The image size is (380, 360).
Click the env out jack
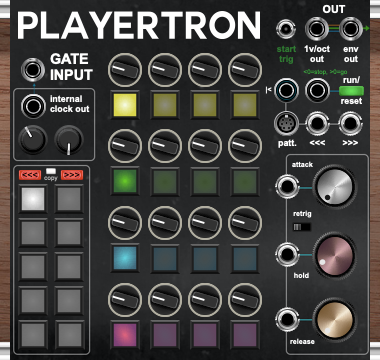coord(350,29)
